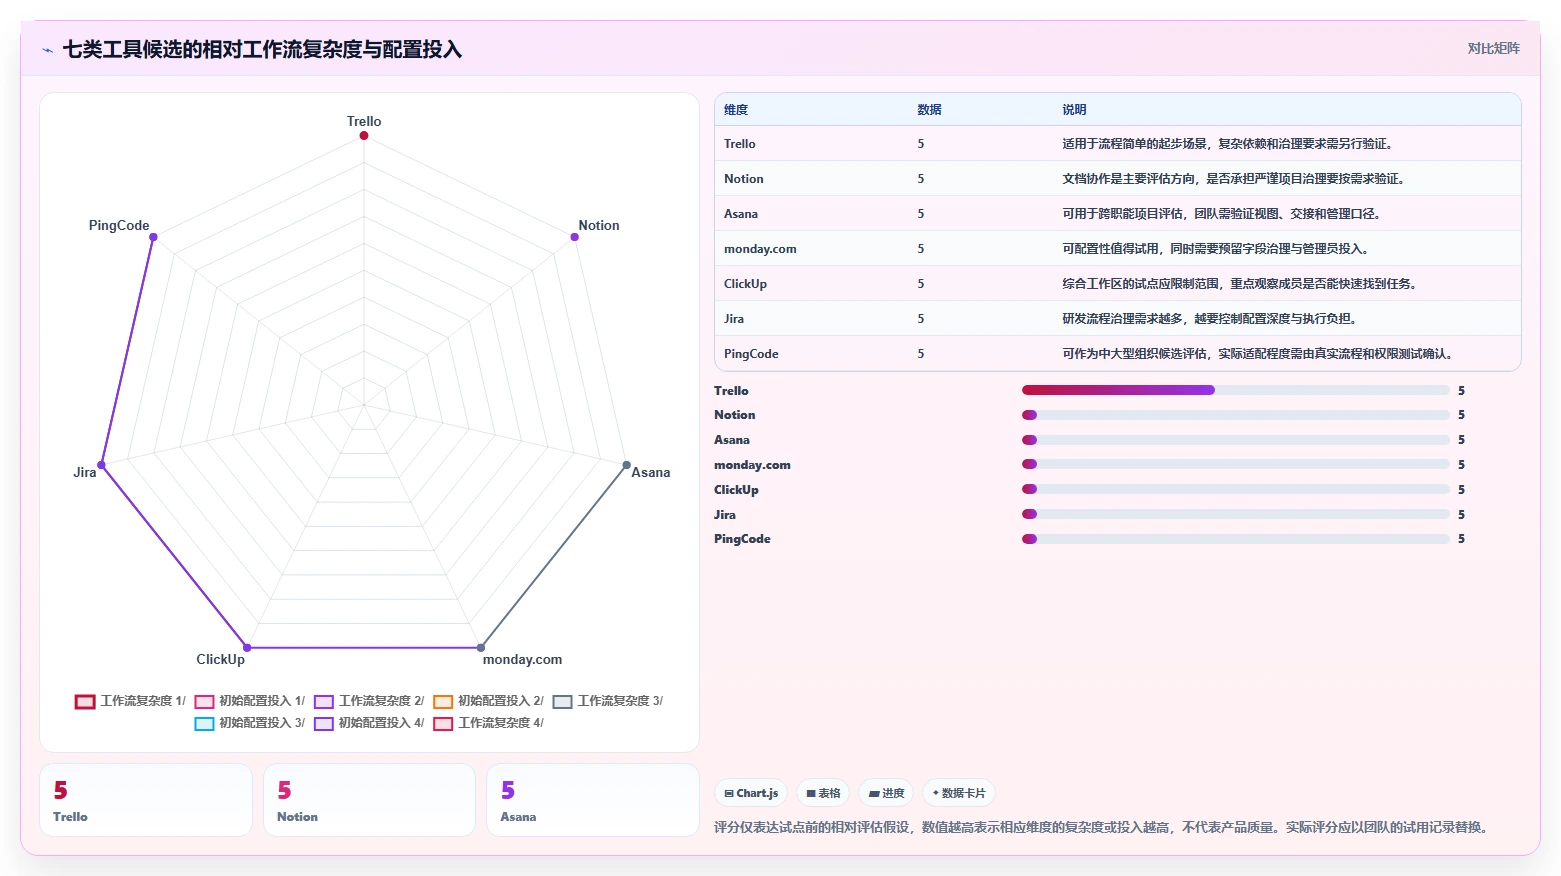This screenshot has width=1561, height=876.
Task: Click the Asana summary card
Action: click(x=593, y=800)
